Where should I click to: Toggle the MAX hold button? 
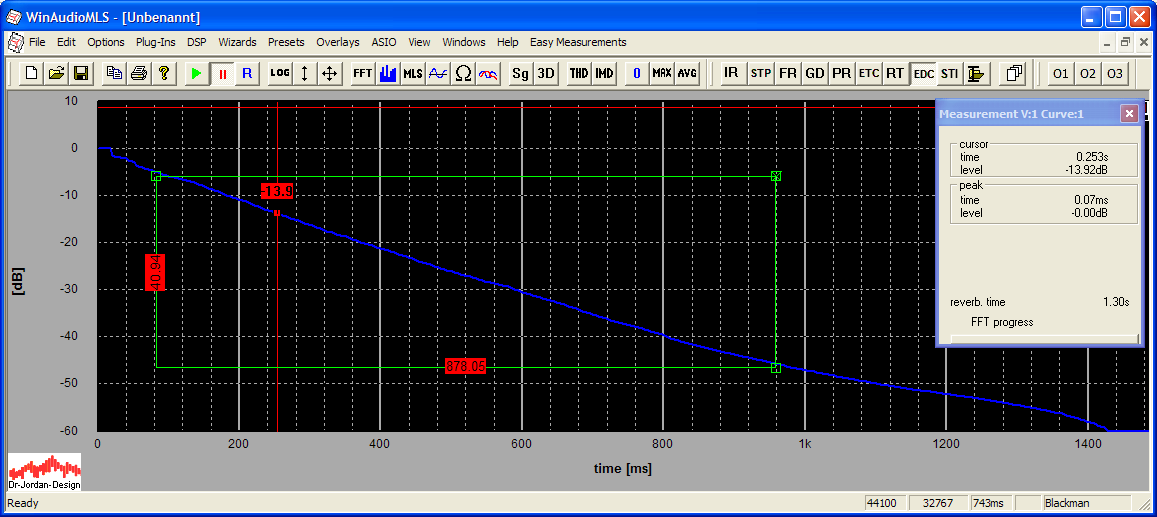coord(662,73)
